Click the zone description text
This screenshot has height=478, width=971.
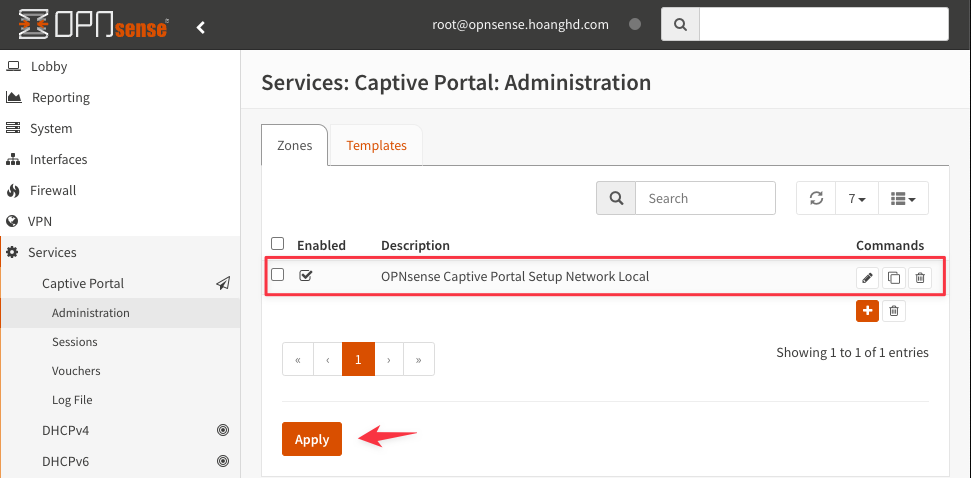515,276
